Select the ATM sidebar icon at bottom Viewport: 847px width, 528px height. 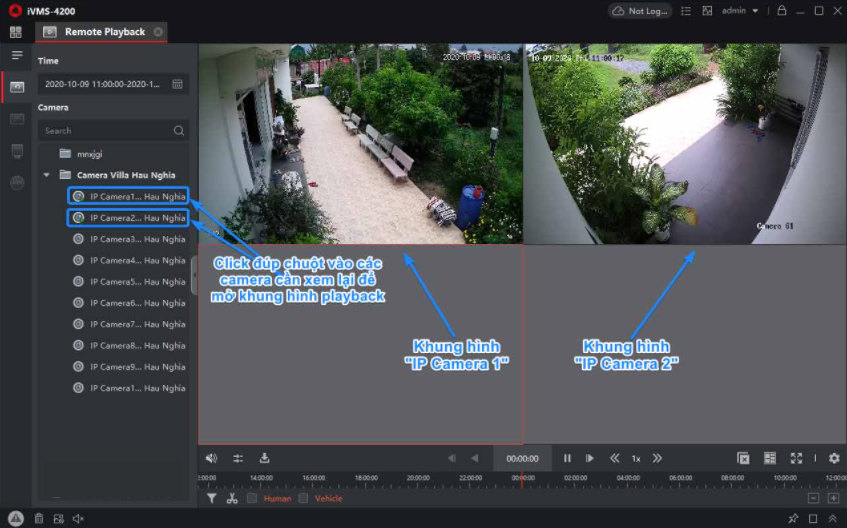(x=17, y=183)
